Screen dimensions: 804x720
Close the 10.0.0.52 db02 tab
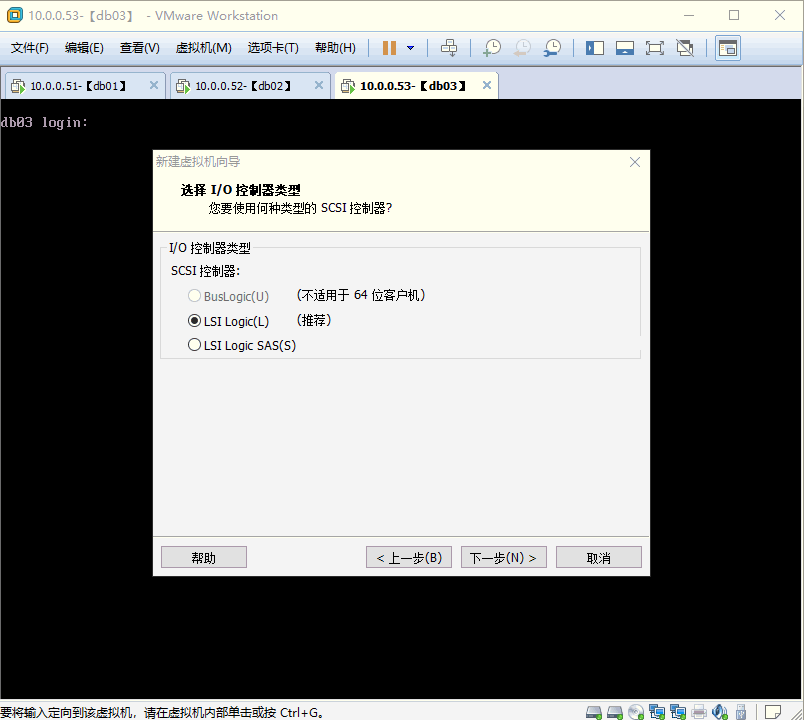(319, 86)
